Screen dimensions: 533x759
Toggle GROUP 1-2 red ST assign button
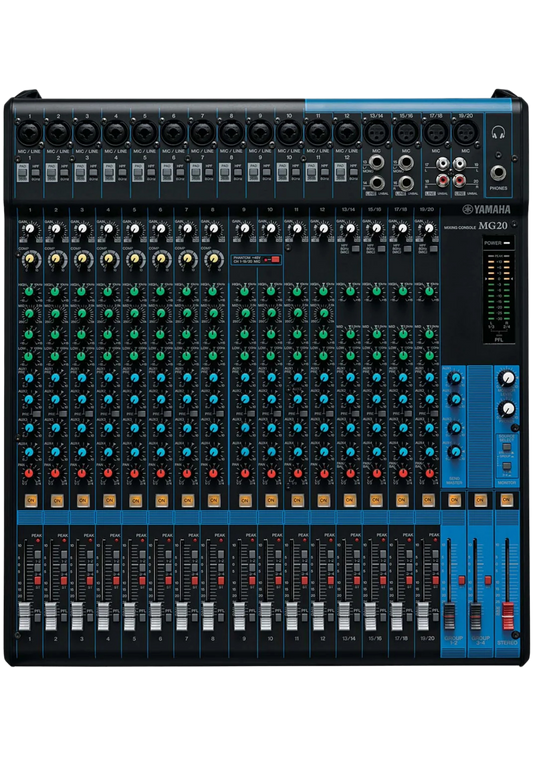click(461, 580)
